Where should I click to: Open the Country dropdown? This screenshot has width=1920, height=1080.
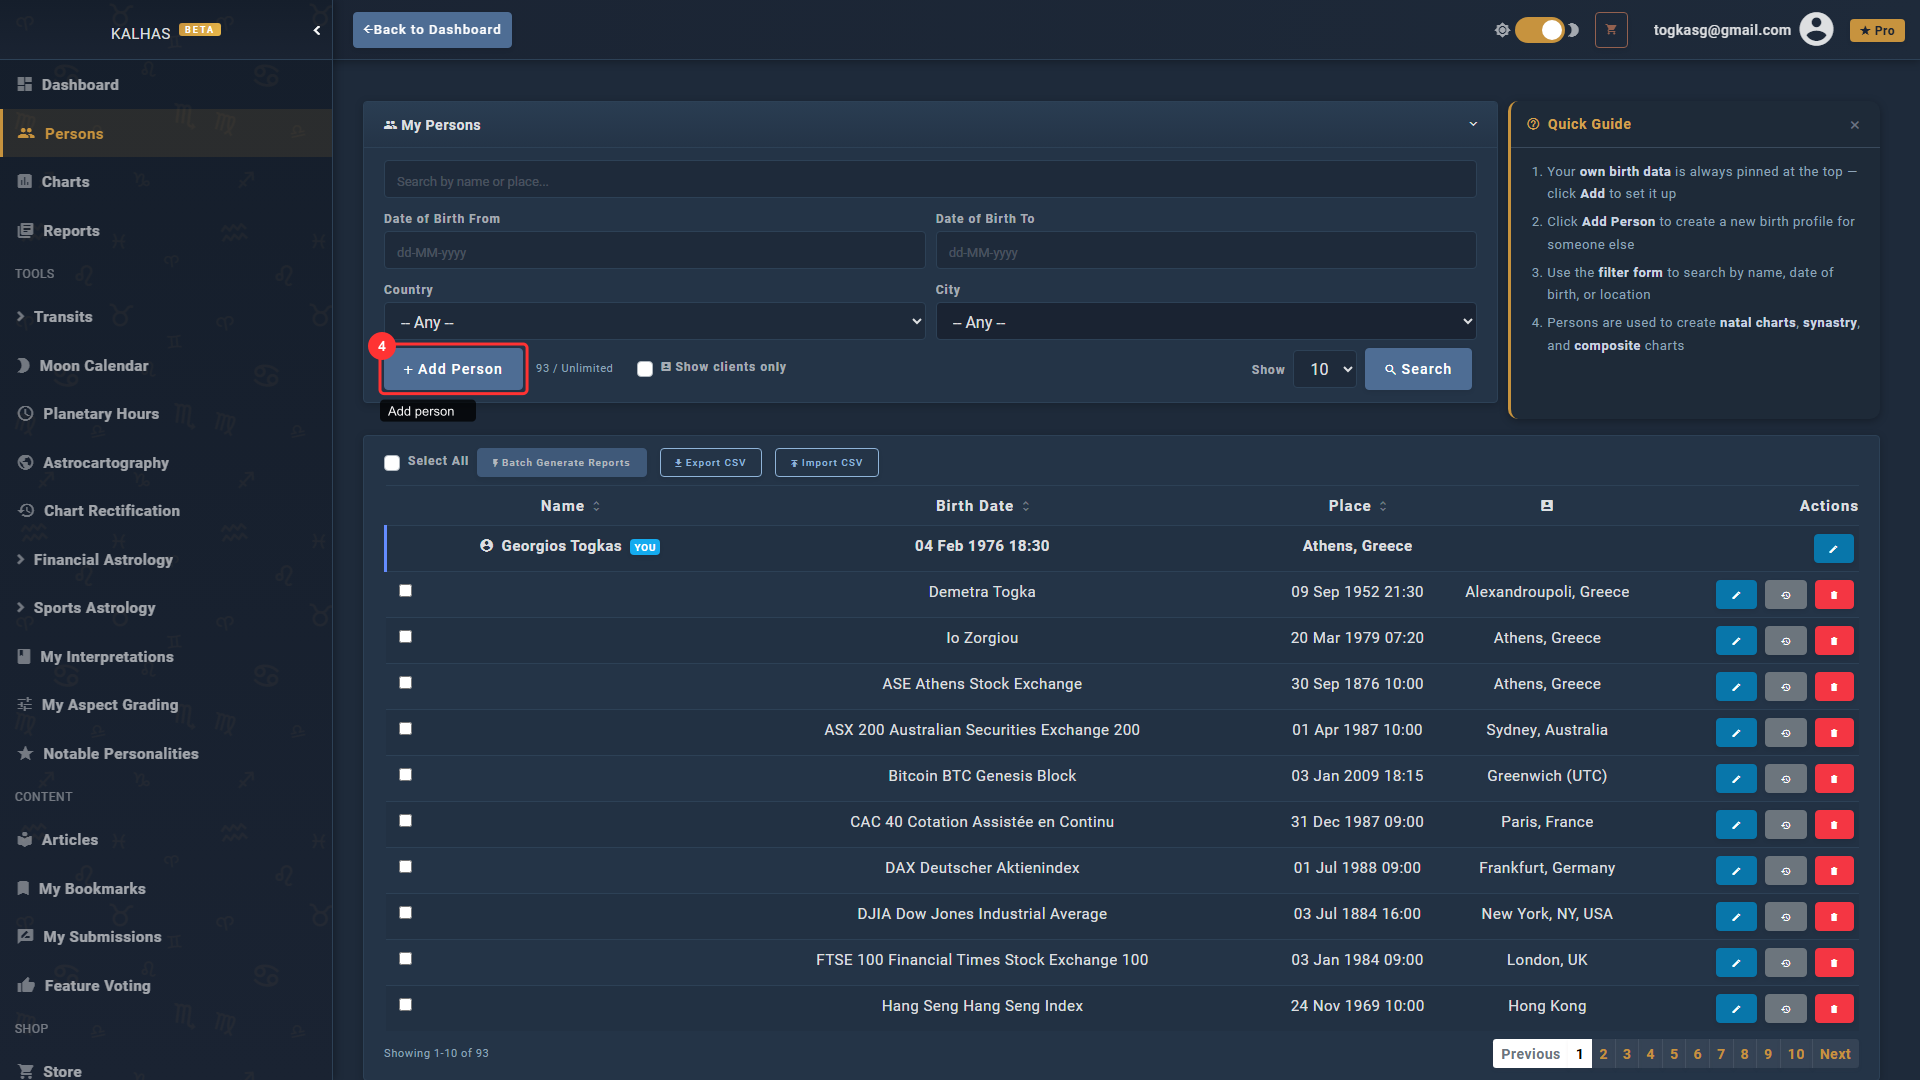[654, 322]
